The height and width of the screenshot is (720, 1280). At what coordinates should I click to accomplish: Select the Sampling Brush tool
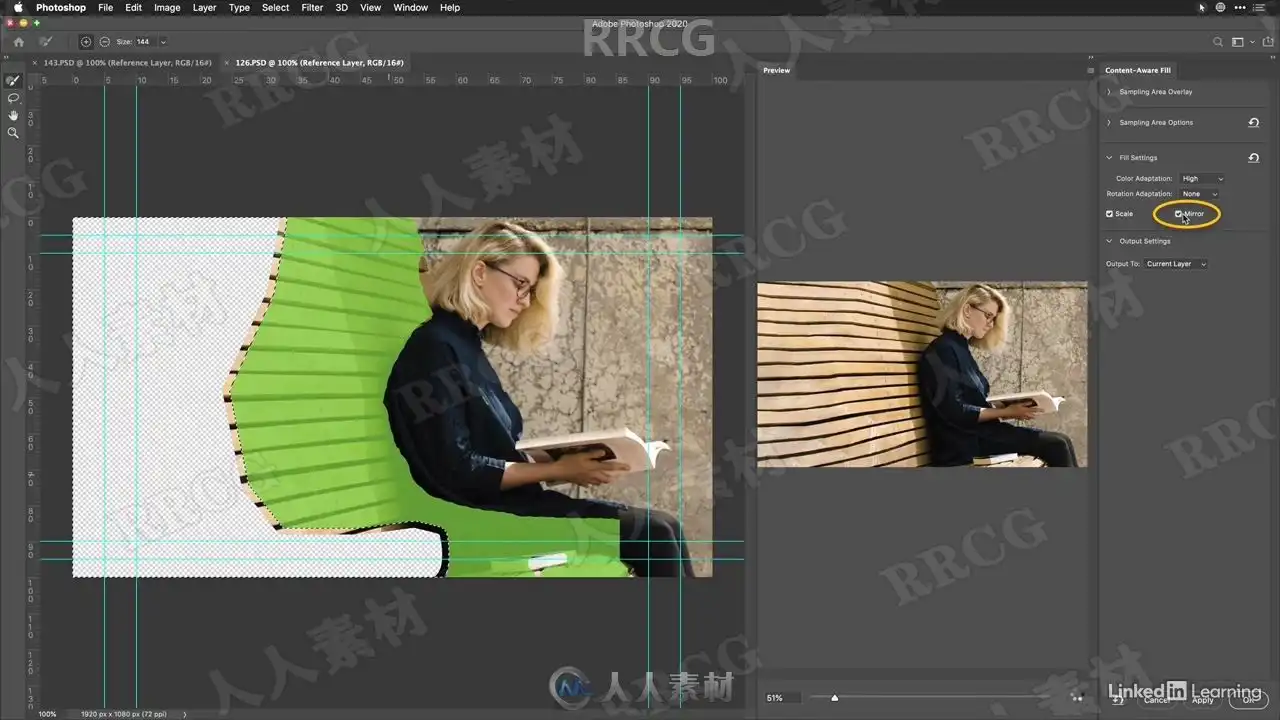pos(13,81)
